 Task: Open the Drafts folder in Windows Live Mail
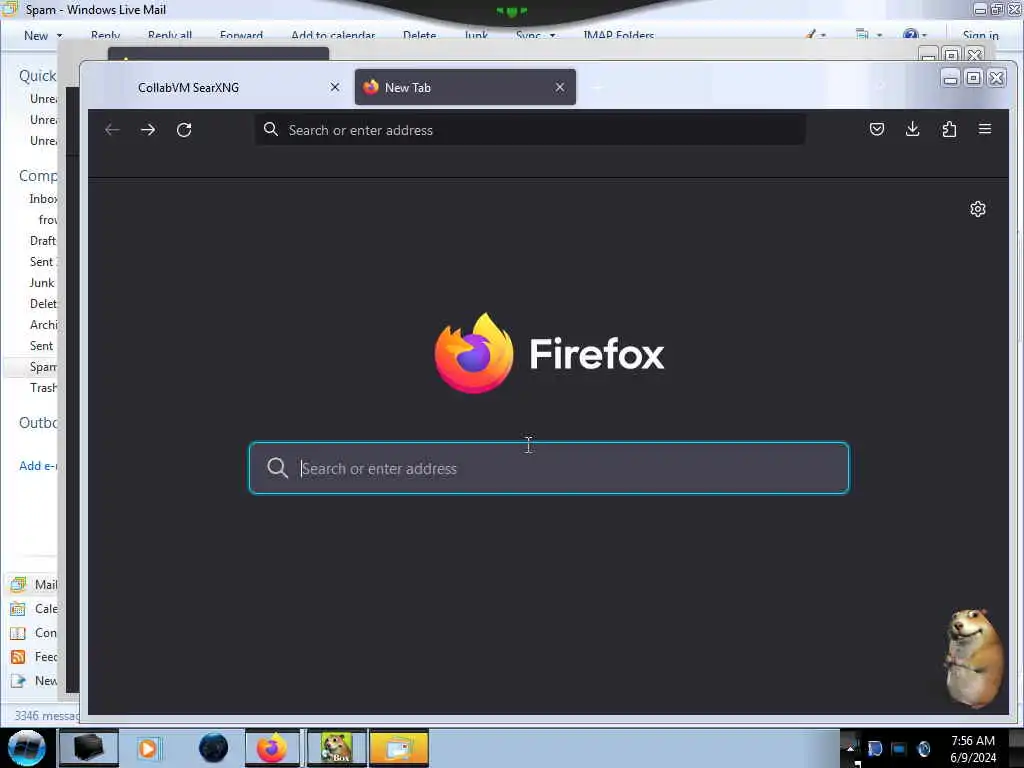[x=43, y=240]
